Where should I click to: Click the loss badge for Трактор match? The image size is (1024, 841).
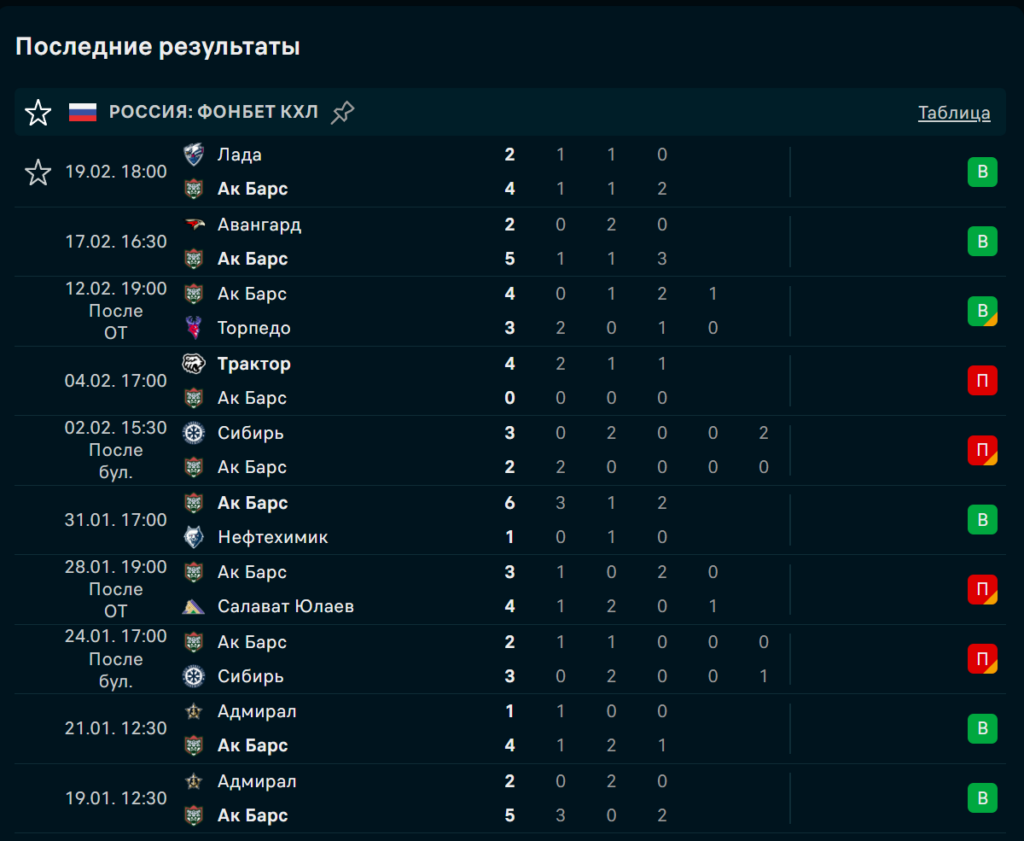pos(982,381)
